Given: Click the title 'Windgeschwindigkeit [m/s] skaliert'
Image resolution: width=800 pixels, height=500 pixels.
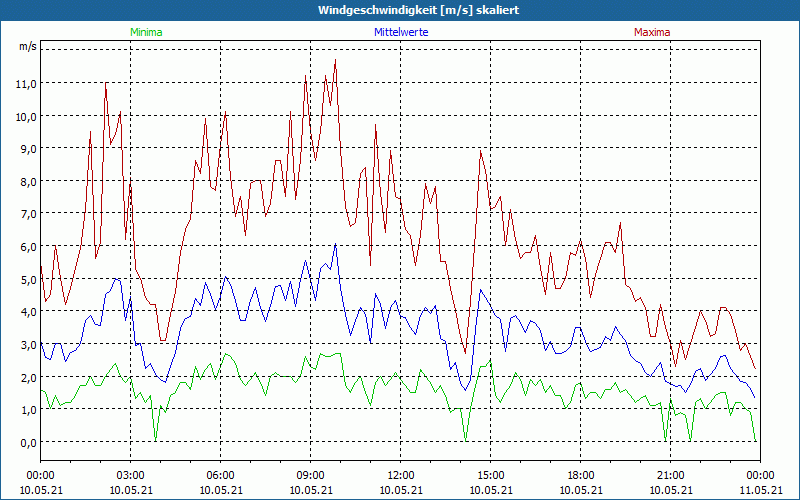Looking at the screenshot, I should point(419,10).
